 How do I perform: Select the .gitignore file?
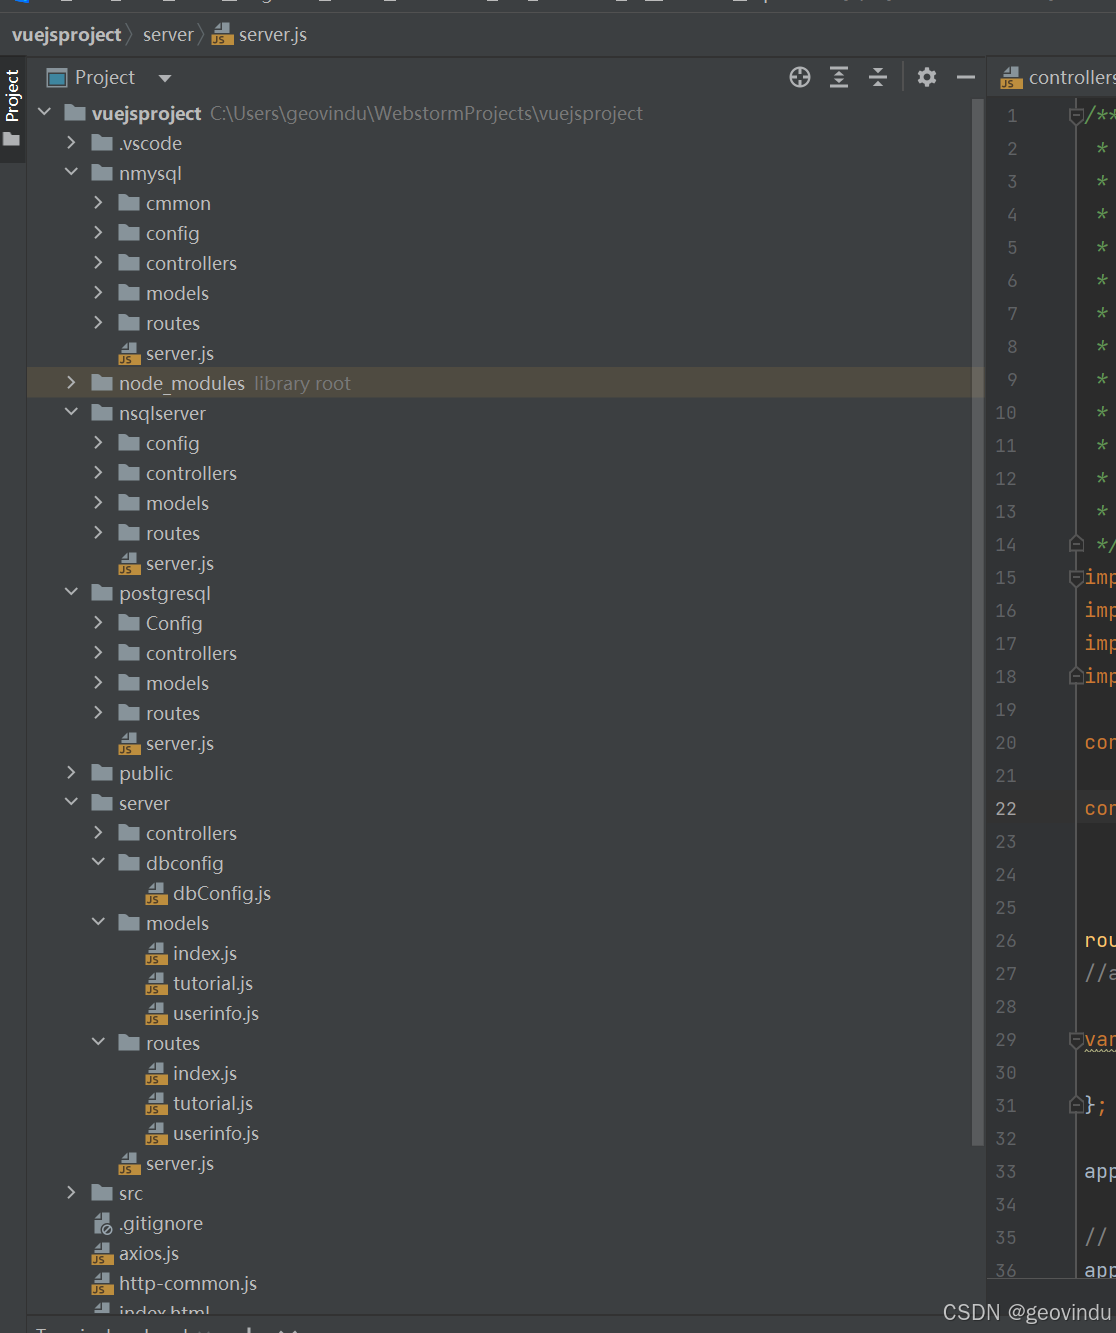(x=161, y=1223)
